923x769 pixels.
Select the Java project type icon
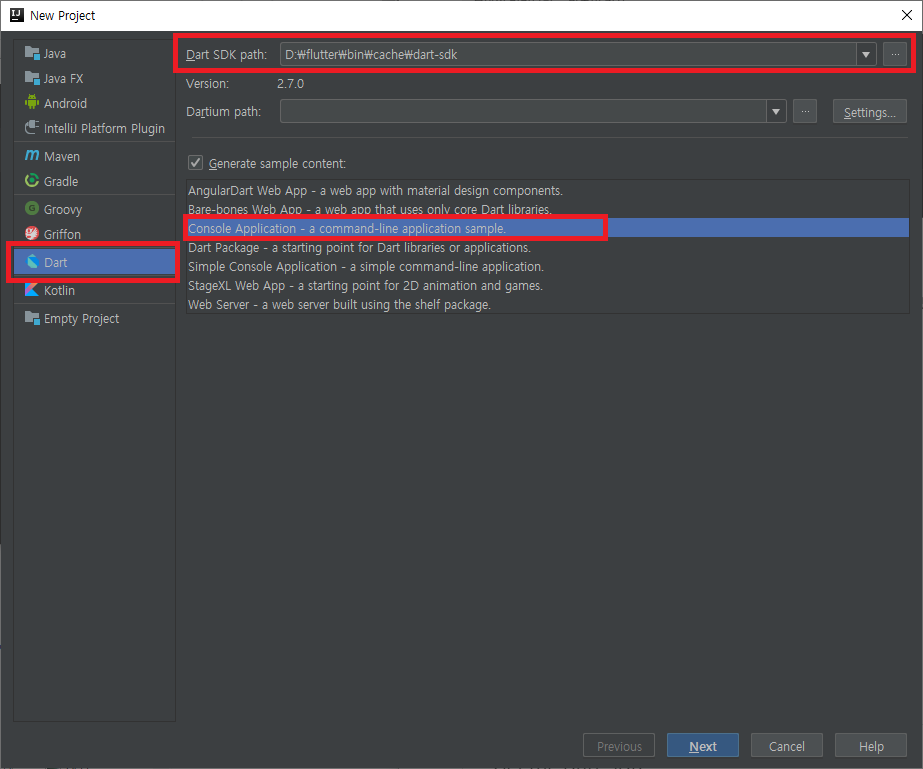point(32,53)
